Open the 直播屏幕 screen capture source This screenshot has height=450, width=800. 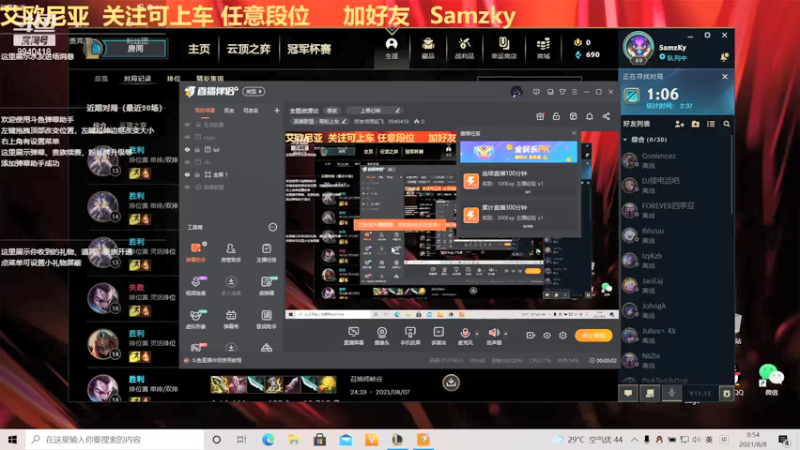[353, 336]
